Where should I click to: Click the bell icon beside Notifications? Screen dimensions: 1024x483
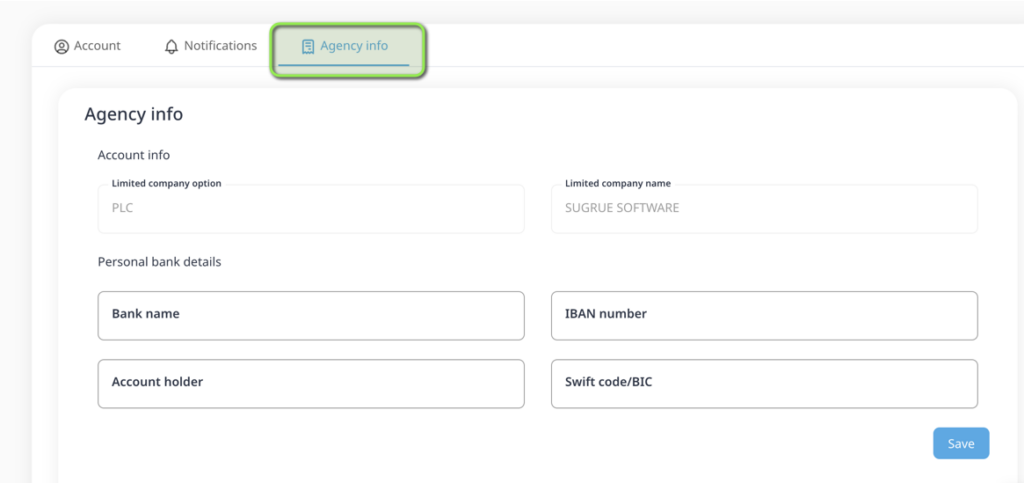[x=171, y=46]
